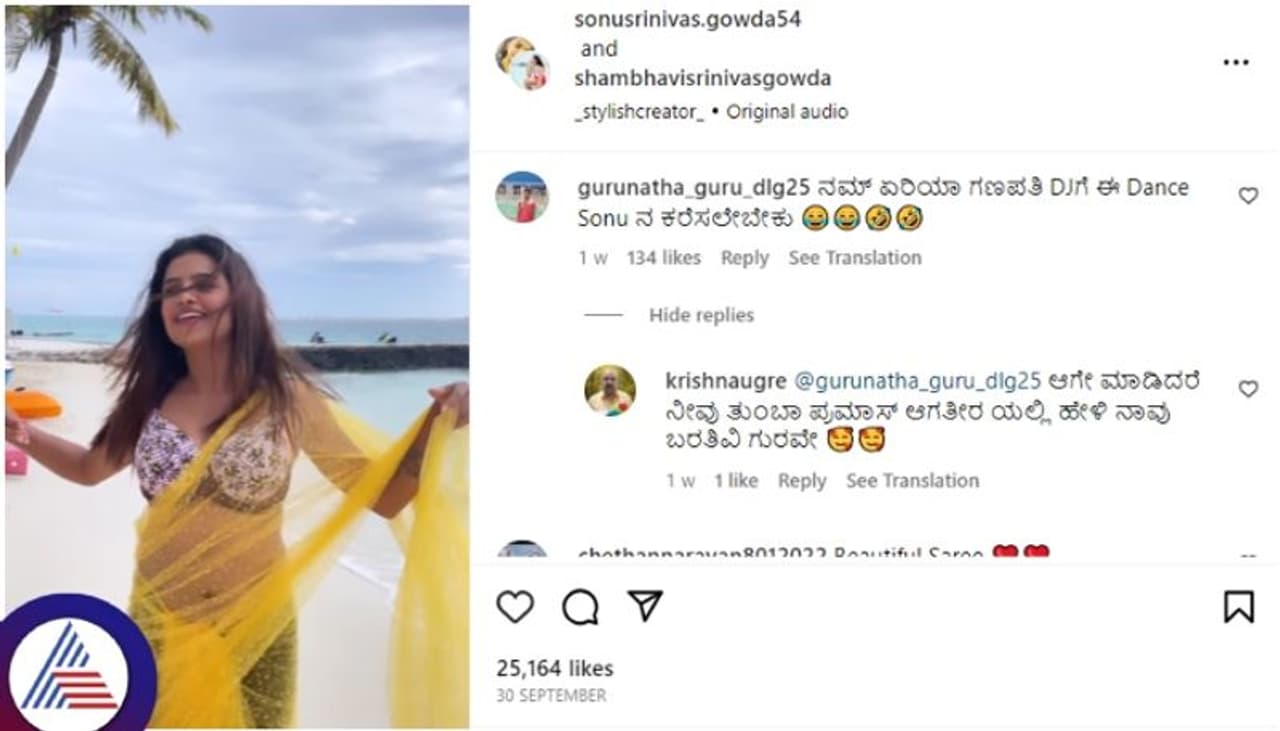Reply to krishnaugre's comment
The image size is (1280, 731).
[x=802, y=481]
